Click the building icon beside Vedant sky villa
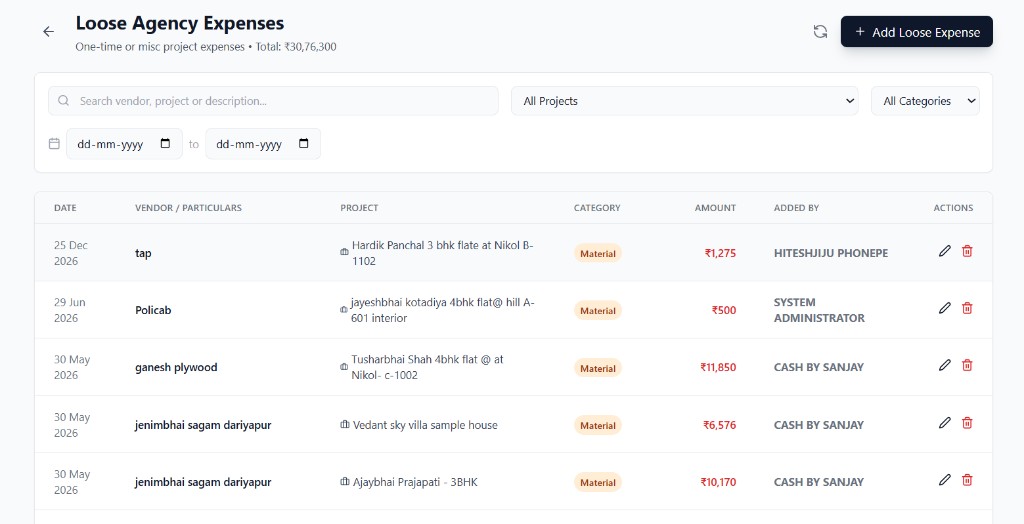 (345, 425)
